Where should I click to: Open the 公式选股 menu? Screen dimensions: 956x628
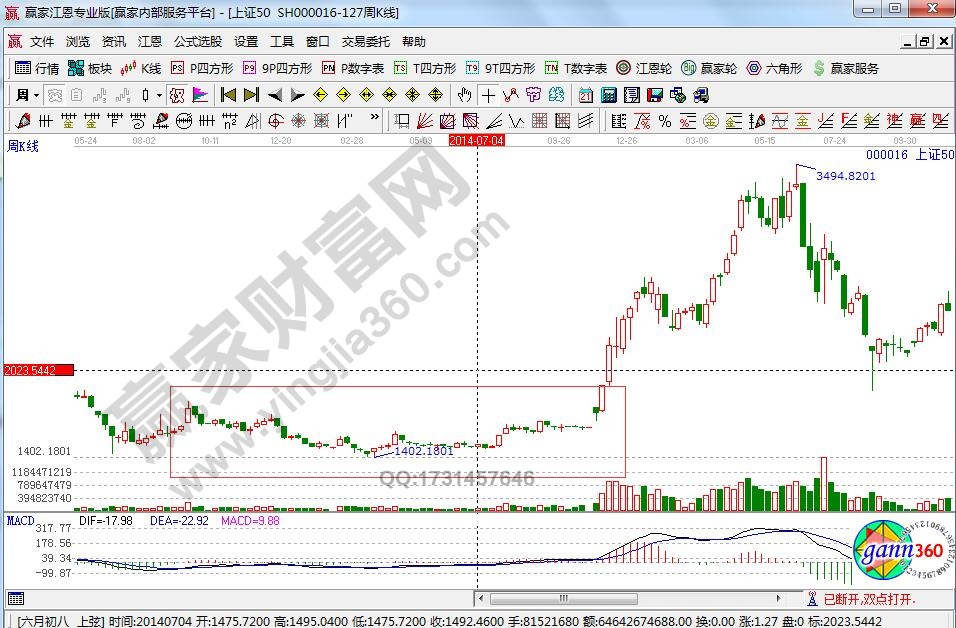click(x=198, y=42)
